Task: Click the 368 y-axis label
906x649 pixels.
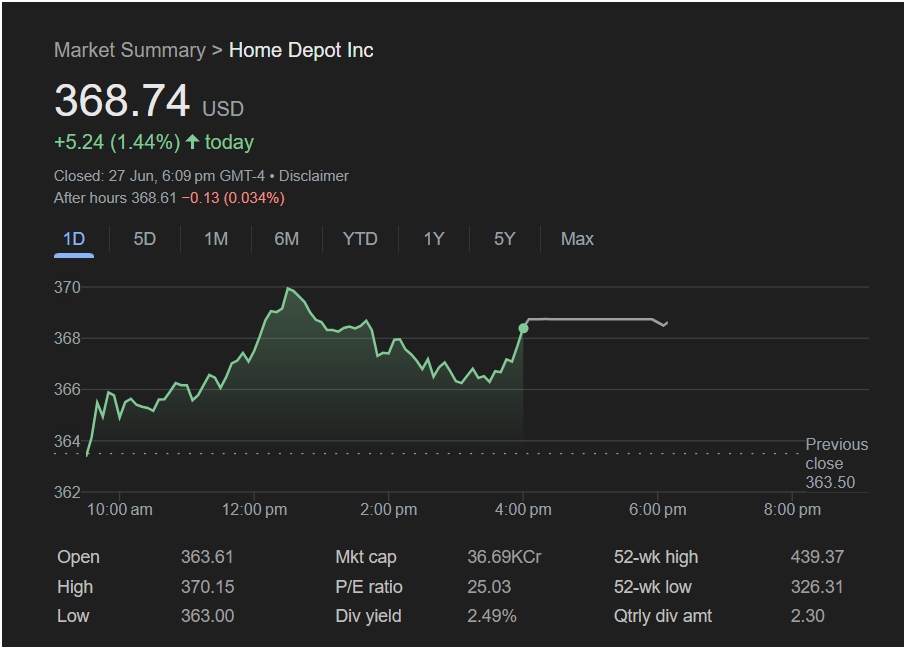Action: click(x=68, y=339)
